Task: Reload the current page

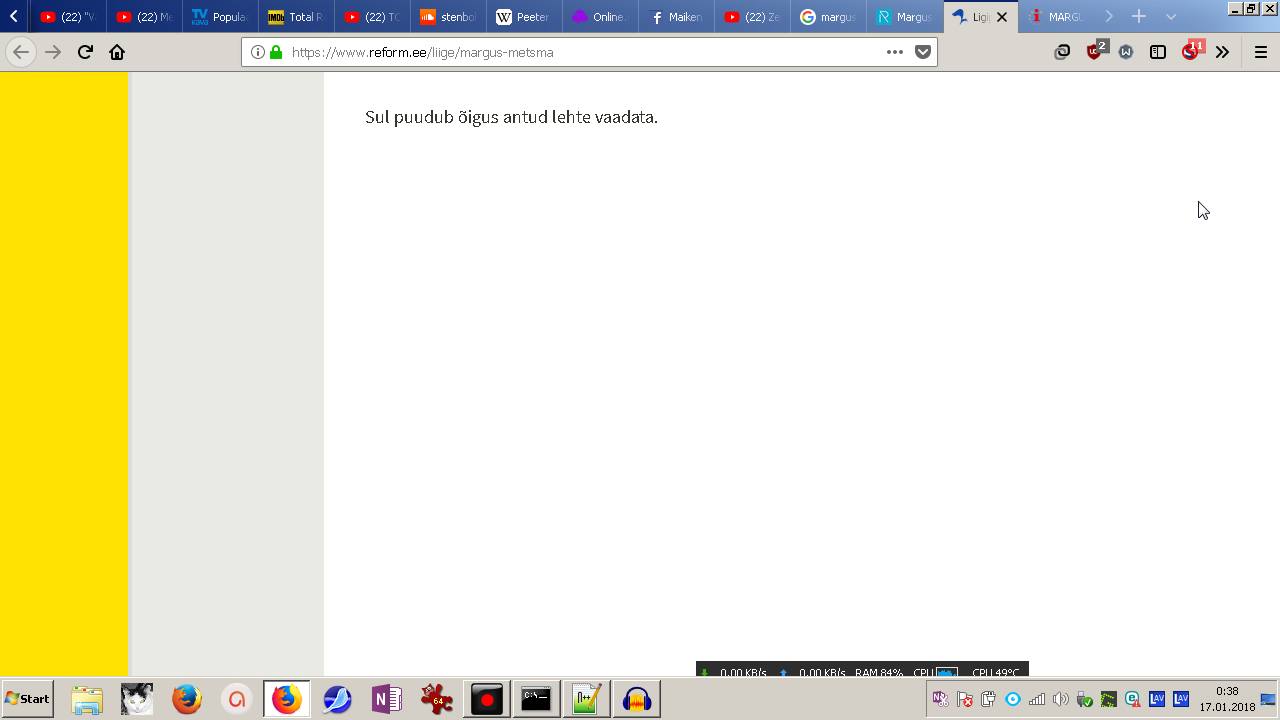Action: point(85,52)
